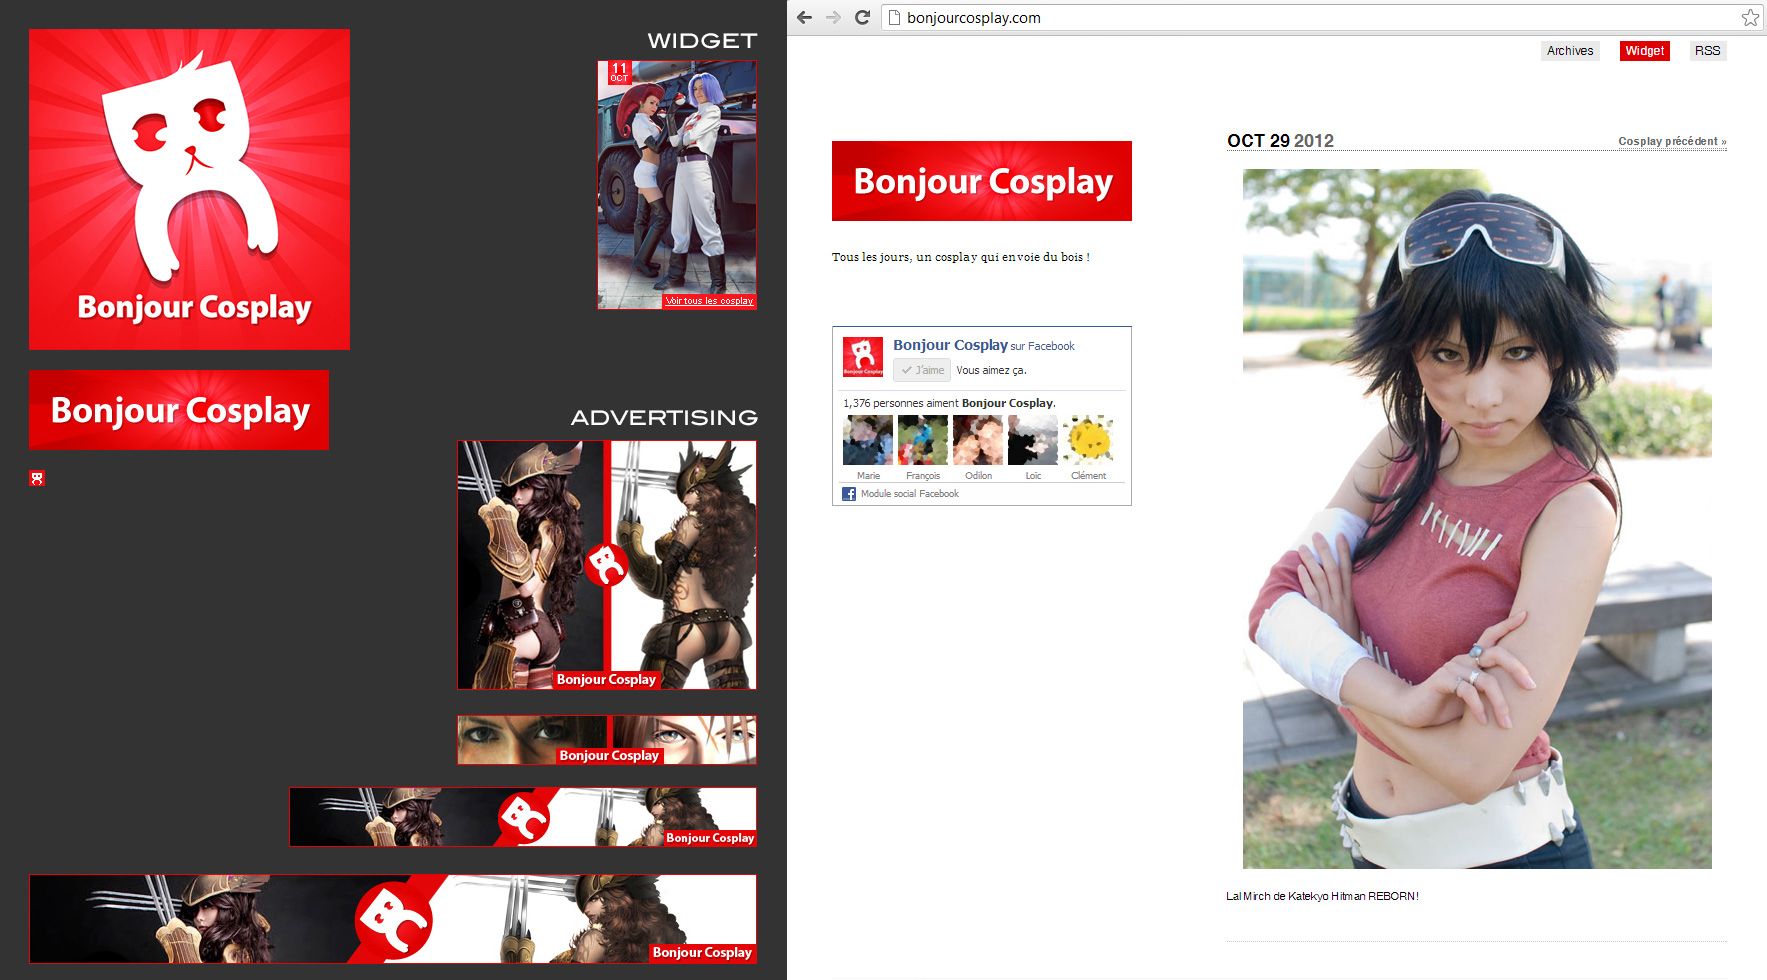This screenshot has width=1767, height=980.
Task: Bookmark the page with the star icon
Action: (x=1750, y=17)
